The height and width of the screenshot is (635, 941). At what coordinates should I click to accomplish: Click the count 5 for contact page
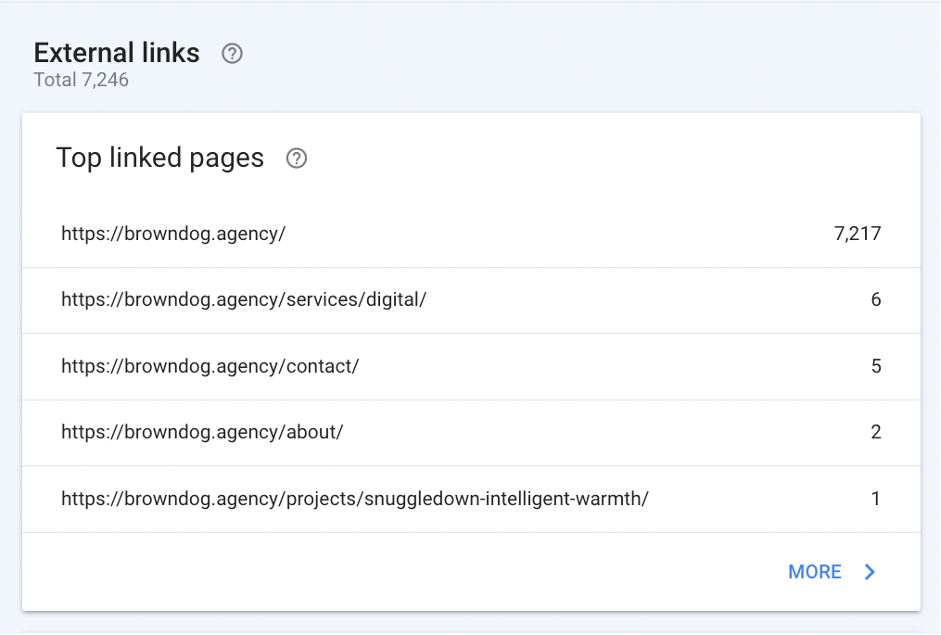click(x=876, y=366)
